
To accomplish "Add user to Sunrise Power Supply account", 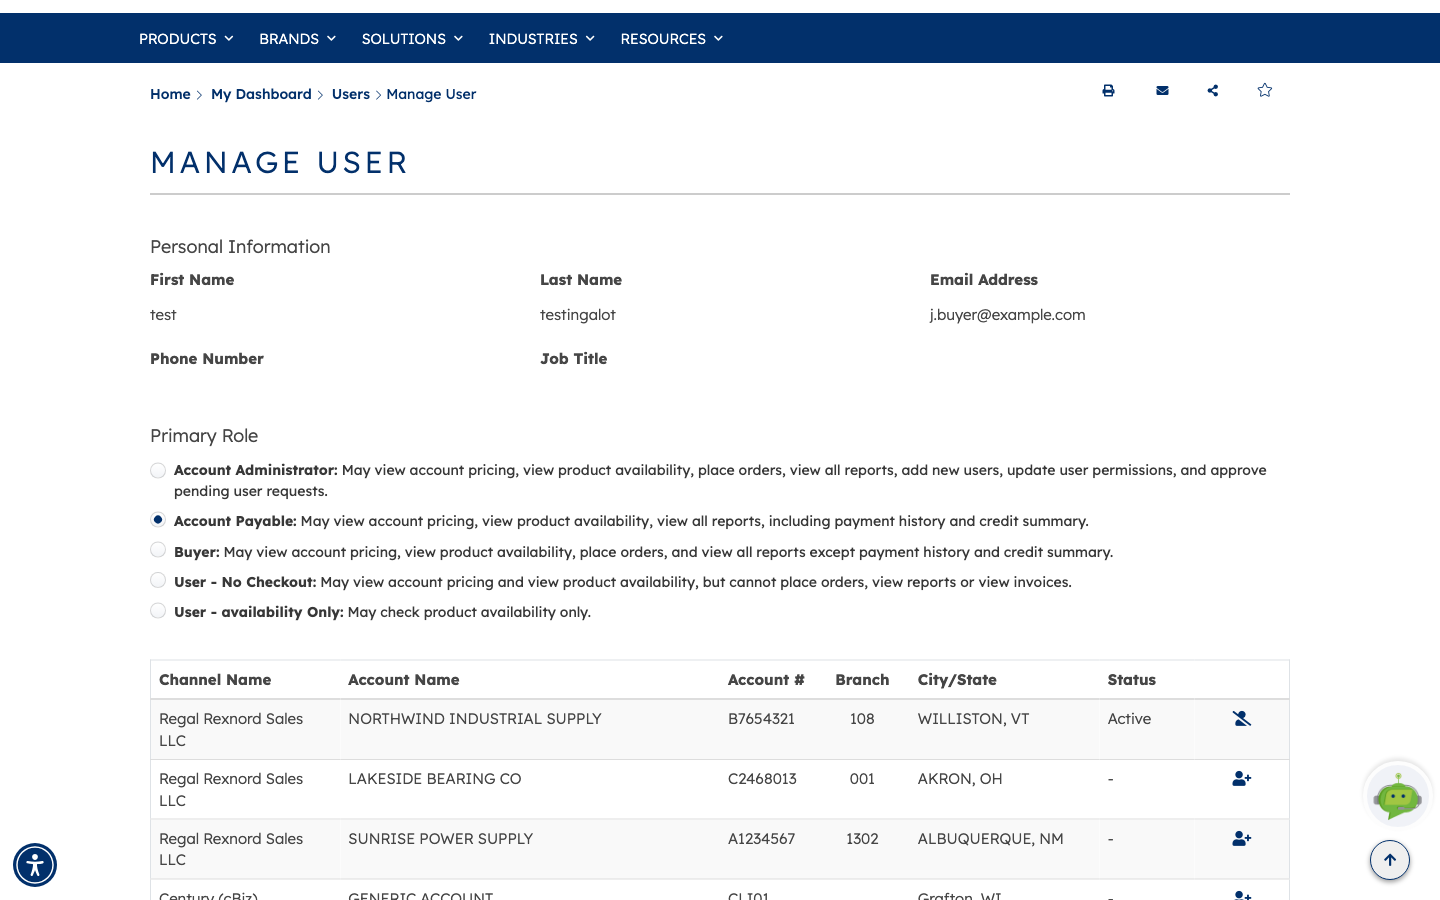I will [1242, 839].
